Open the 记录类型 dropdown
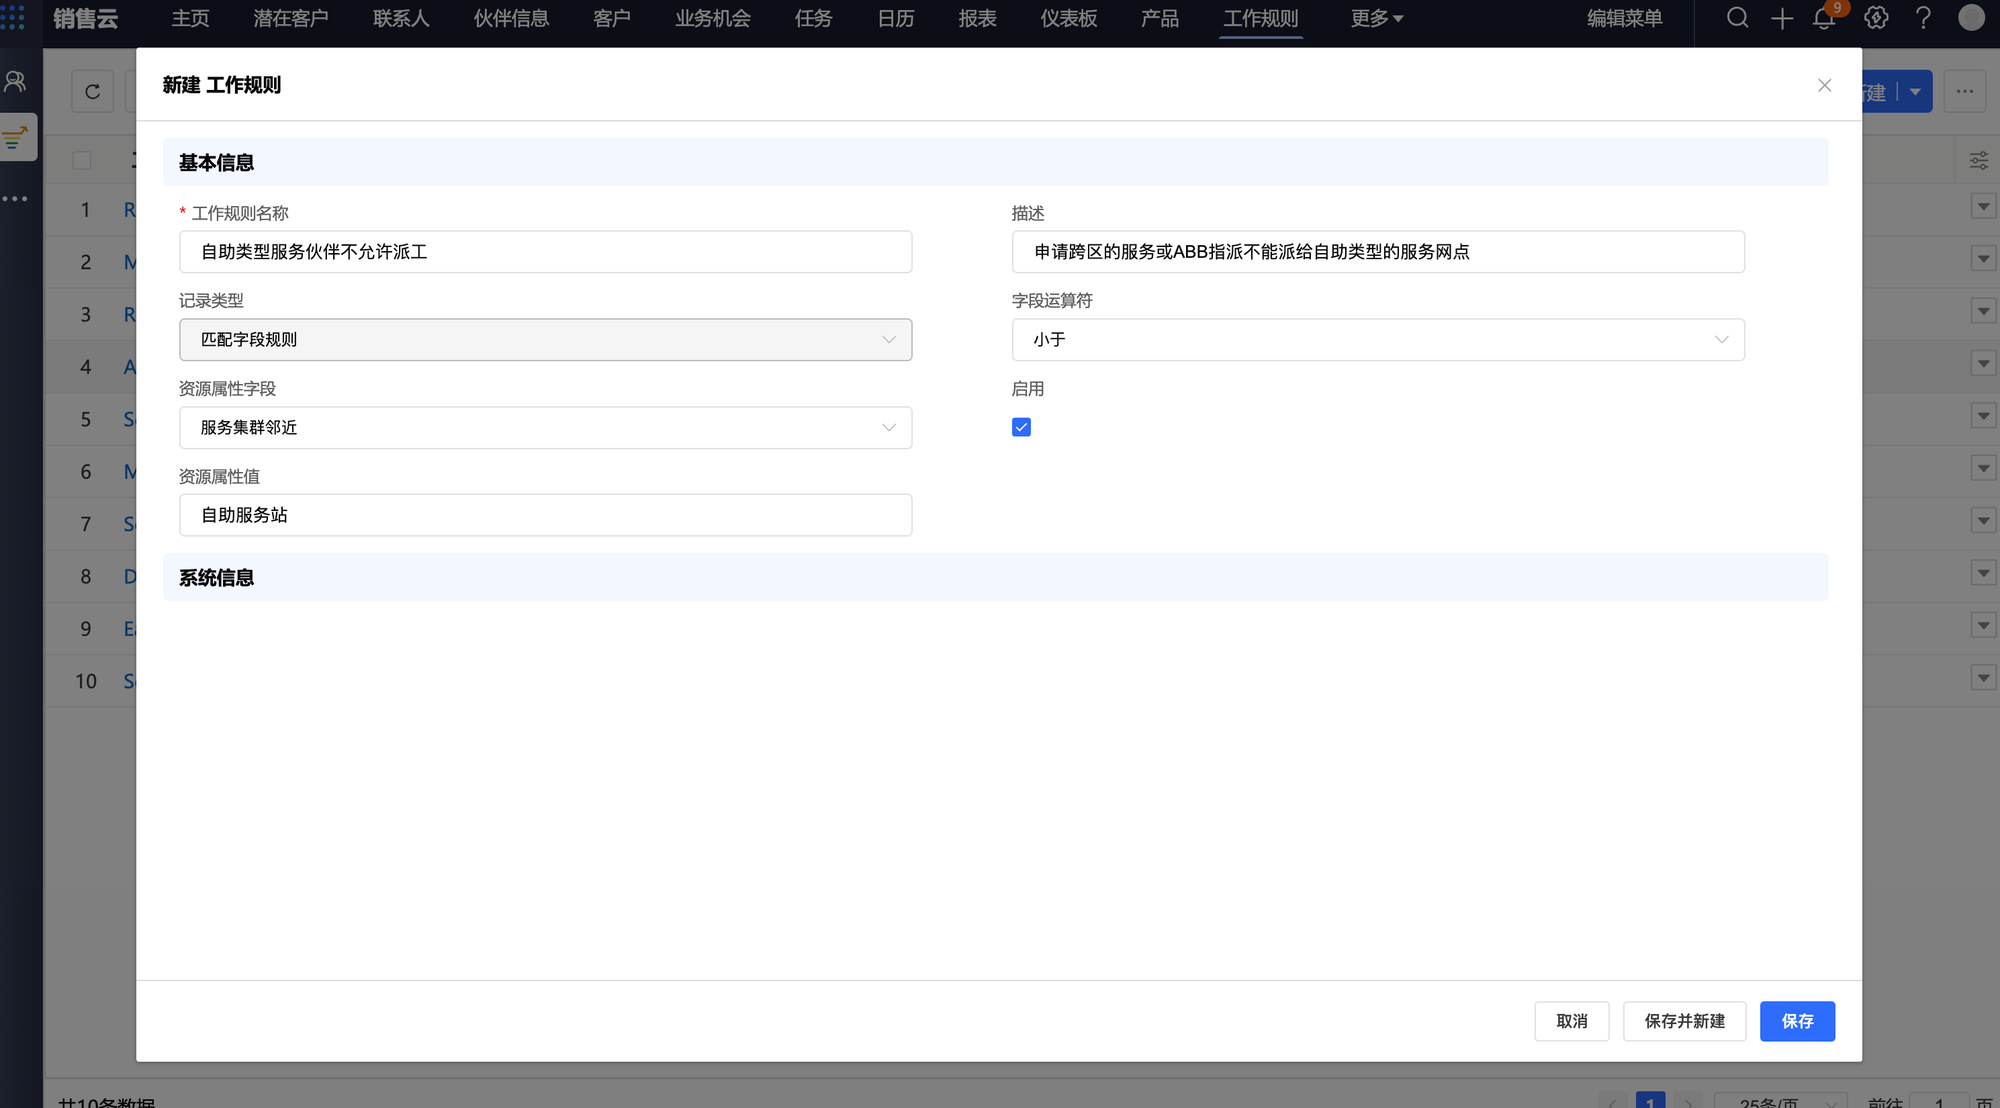Screen dimensions: 2000x1108 click(545, 340)
